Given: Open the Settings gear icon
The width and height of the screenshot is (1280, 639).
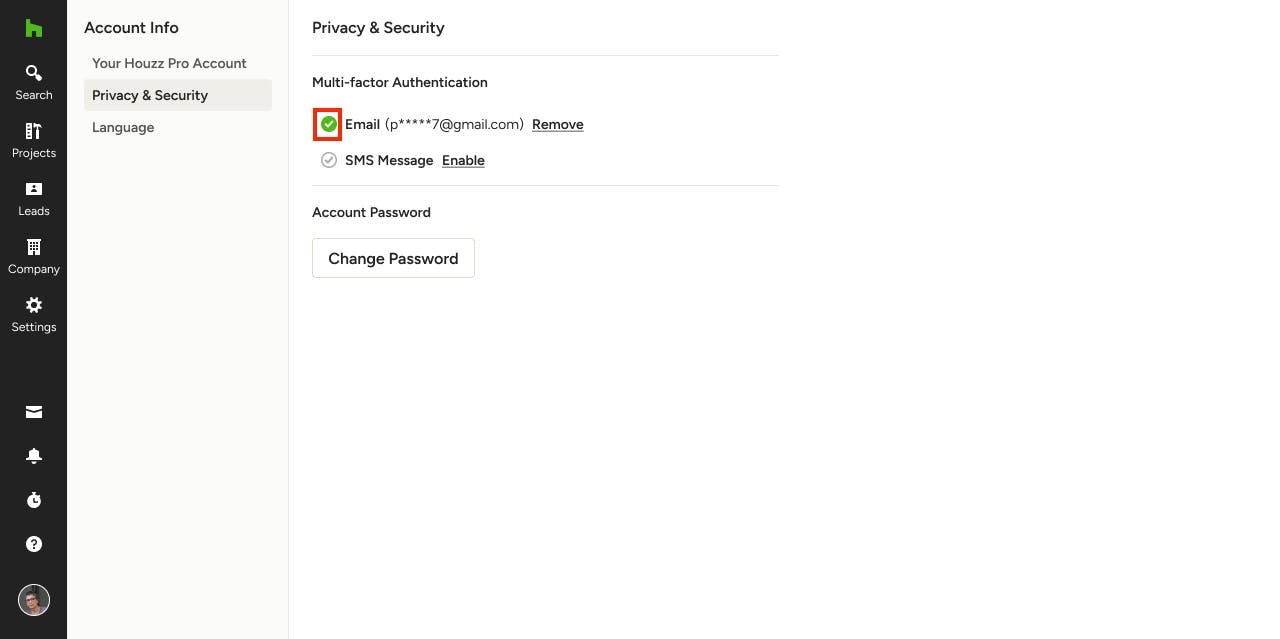Looking at the screenshot, I should 33,305.
